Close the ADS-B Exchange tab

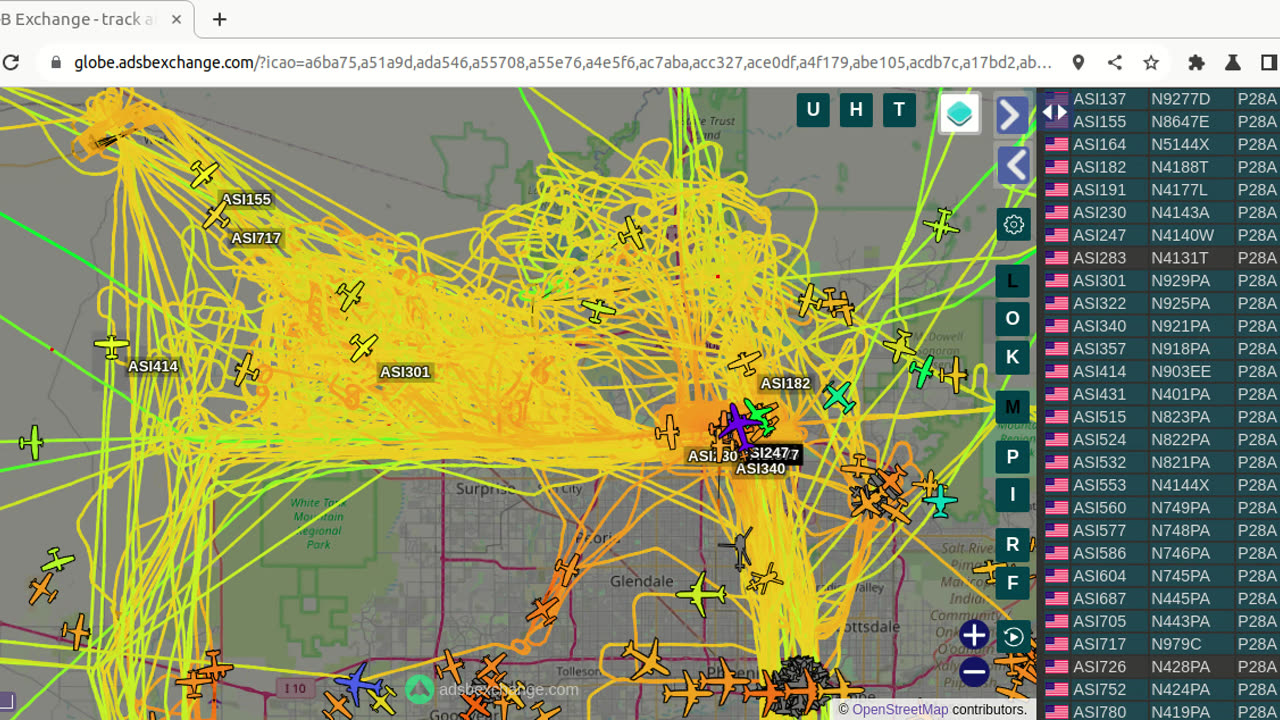(x=177, y=19)
